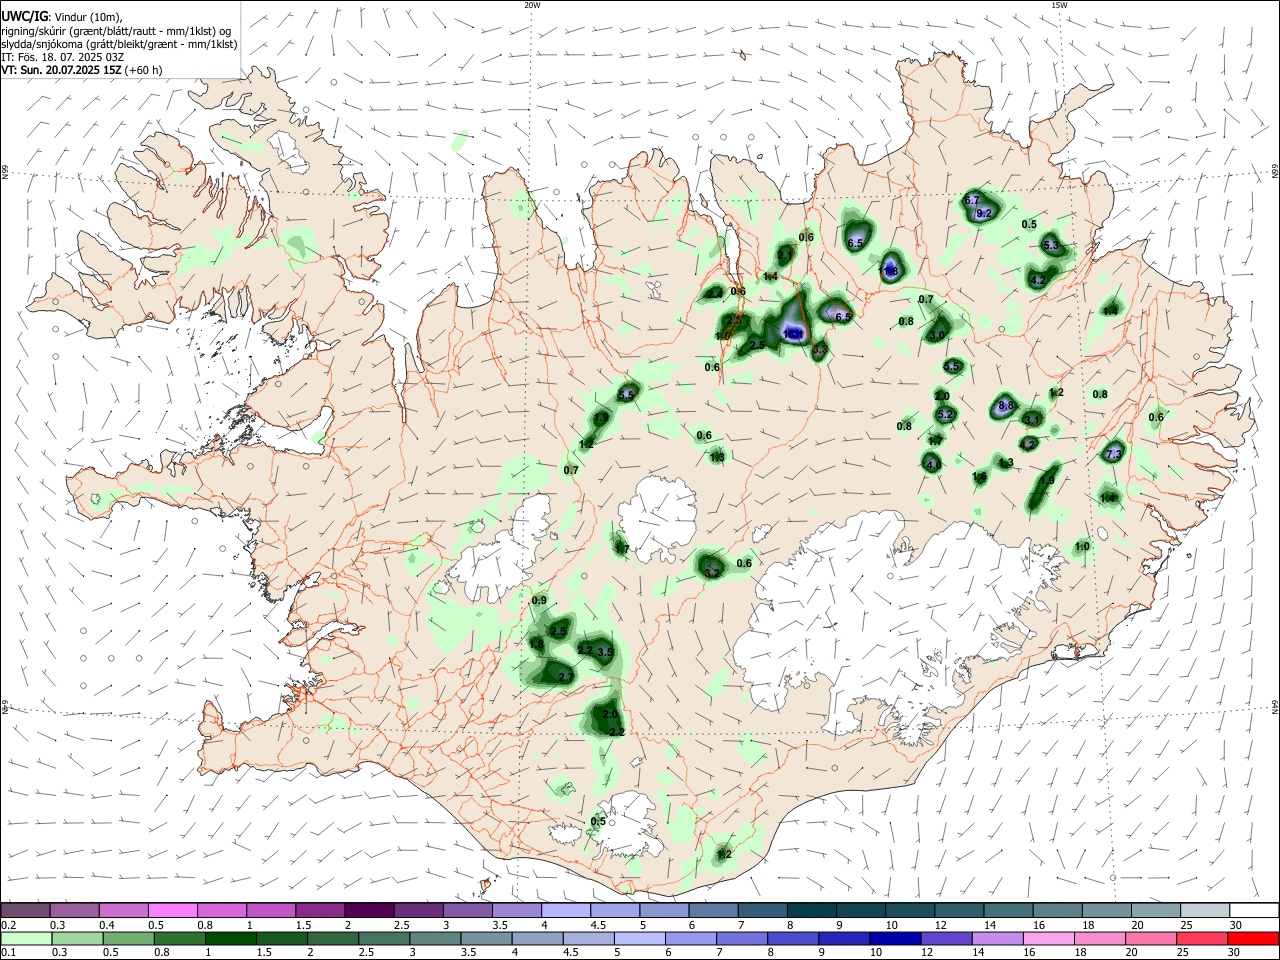Screen dimensions: 1280x960
Task: Click the 'VT: Sun. 20.07.2025 15Z (+60 h)' line
Action: pyautogui.click(x=82, y=70)
